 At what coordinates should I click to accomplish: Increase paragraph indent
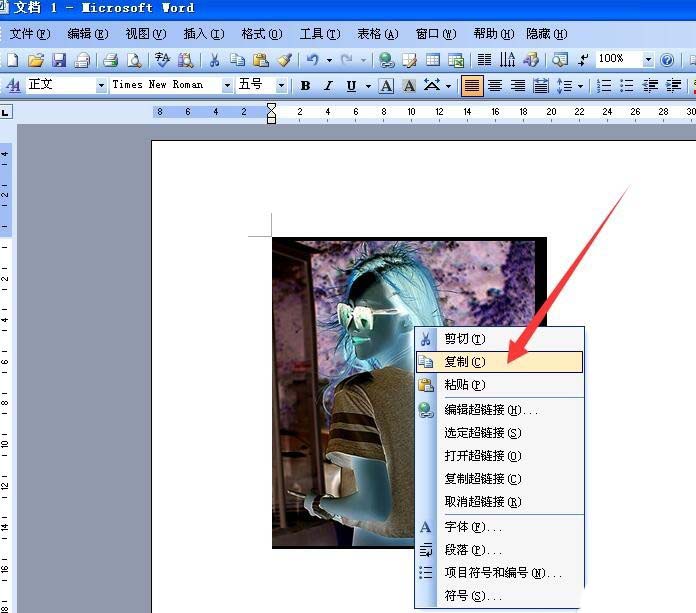(673, 85)
